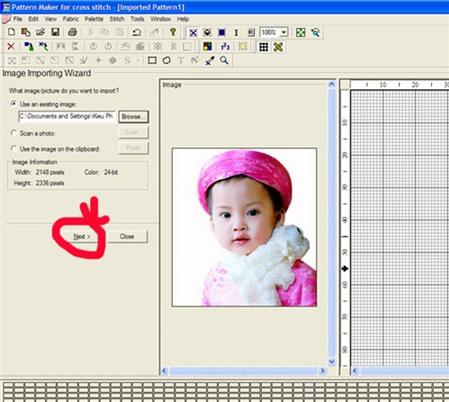Viewport: 449px width, 402px height.
Task: Click image panel scroll-down arrow
Action: [332, 362]
